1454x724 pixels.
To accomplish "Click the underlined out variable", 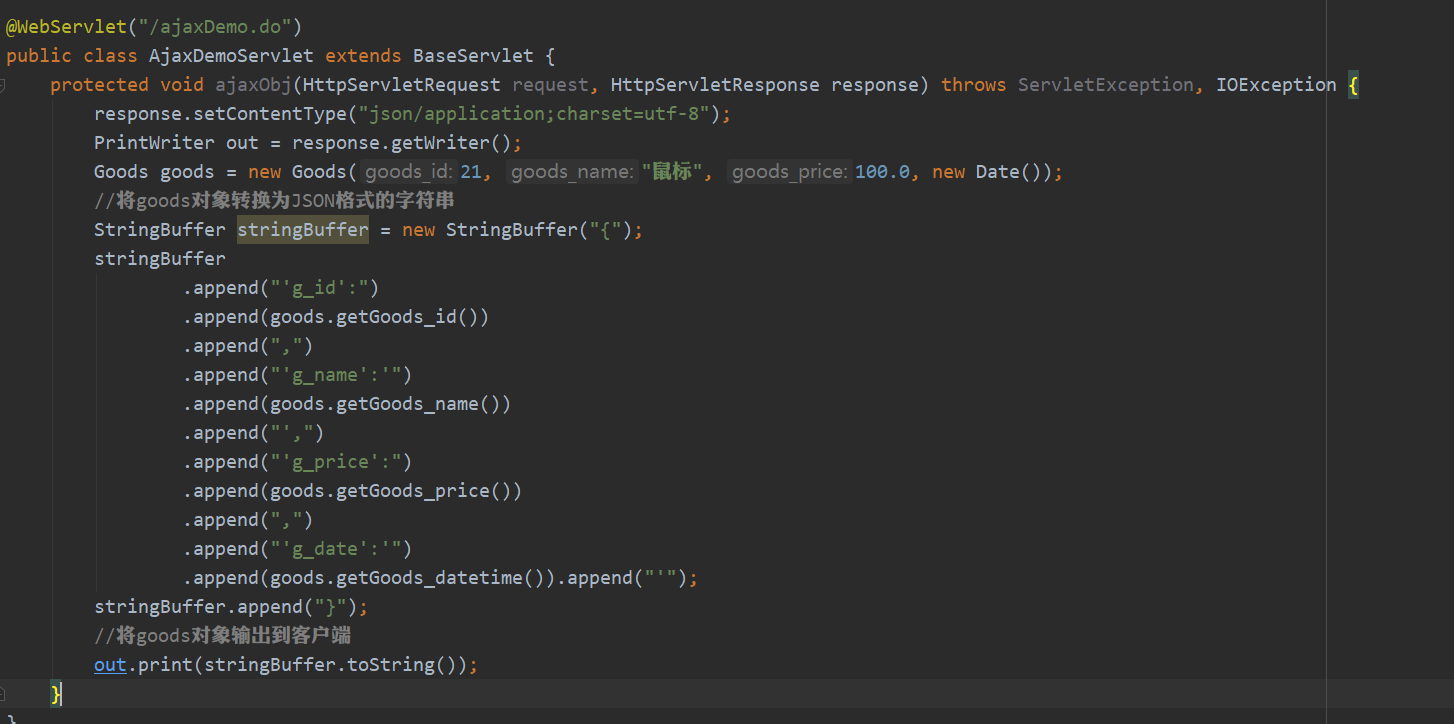I will click(110, 665).
